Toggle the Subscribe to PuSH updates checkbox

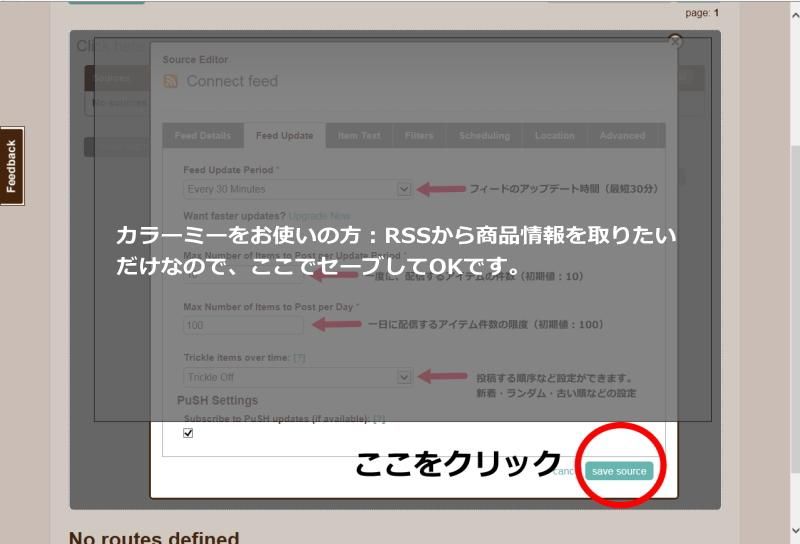pyautogui.click(x=188, y=433)
